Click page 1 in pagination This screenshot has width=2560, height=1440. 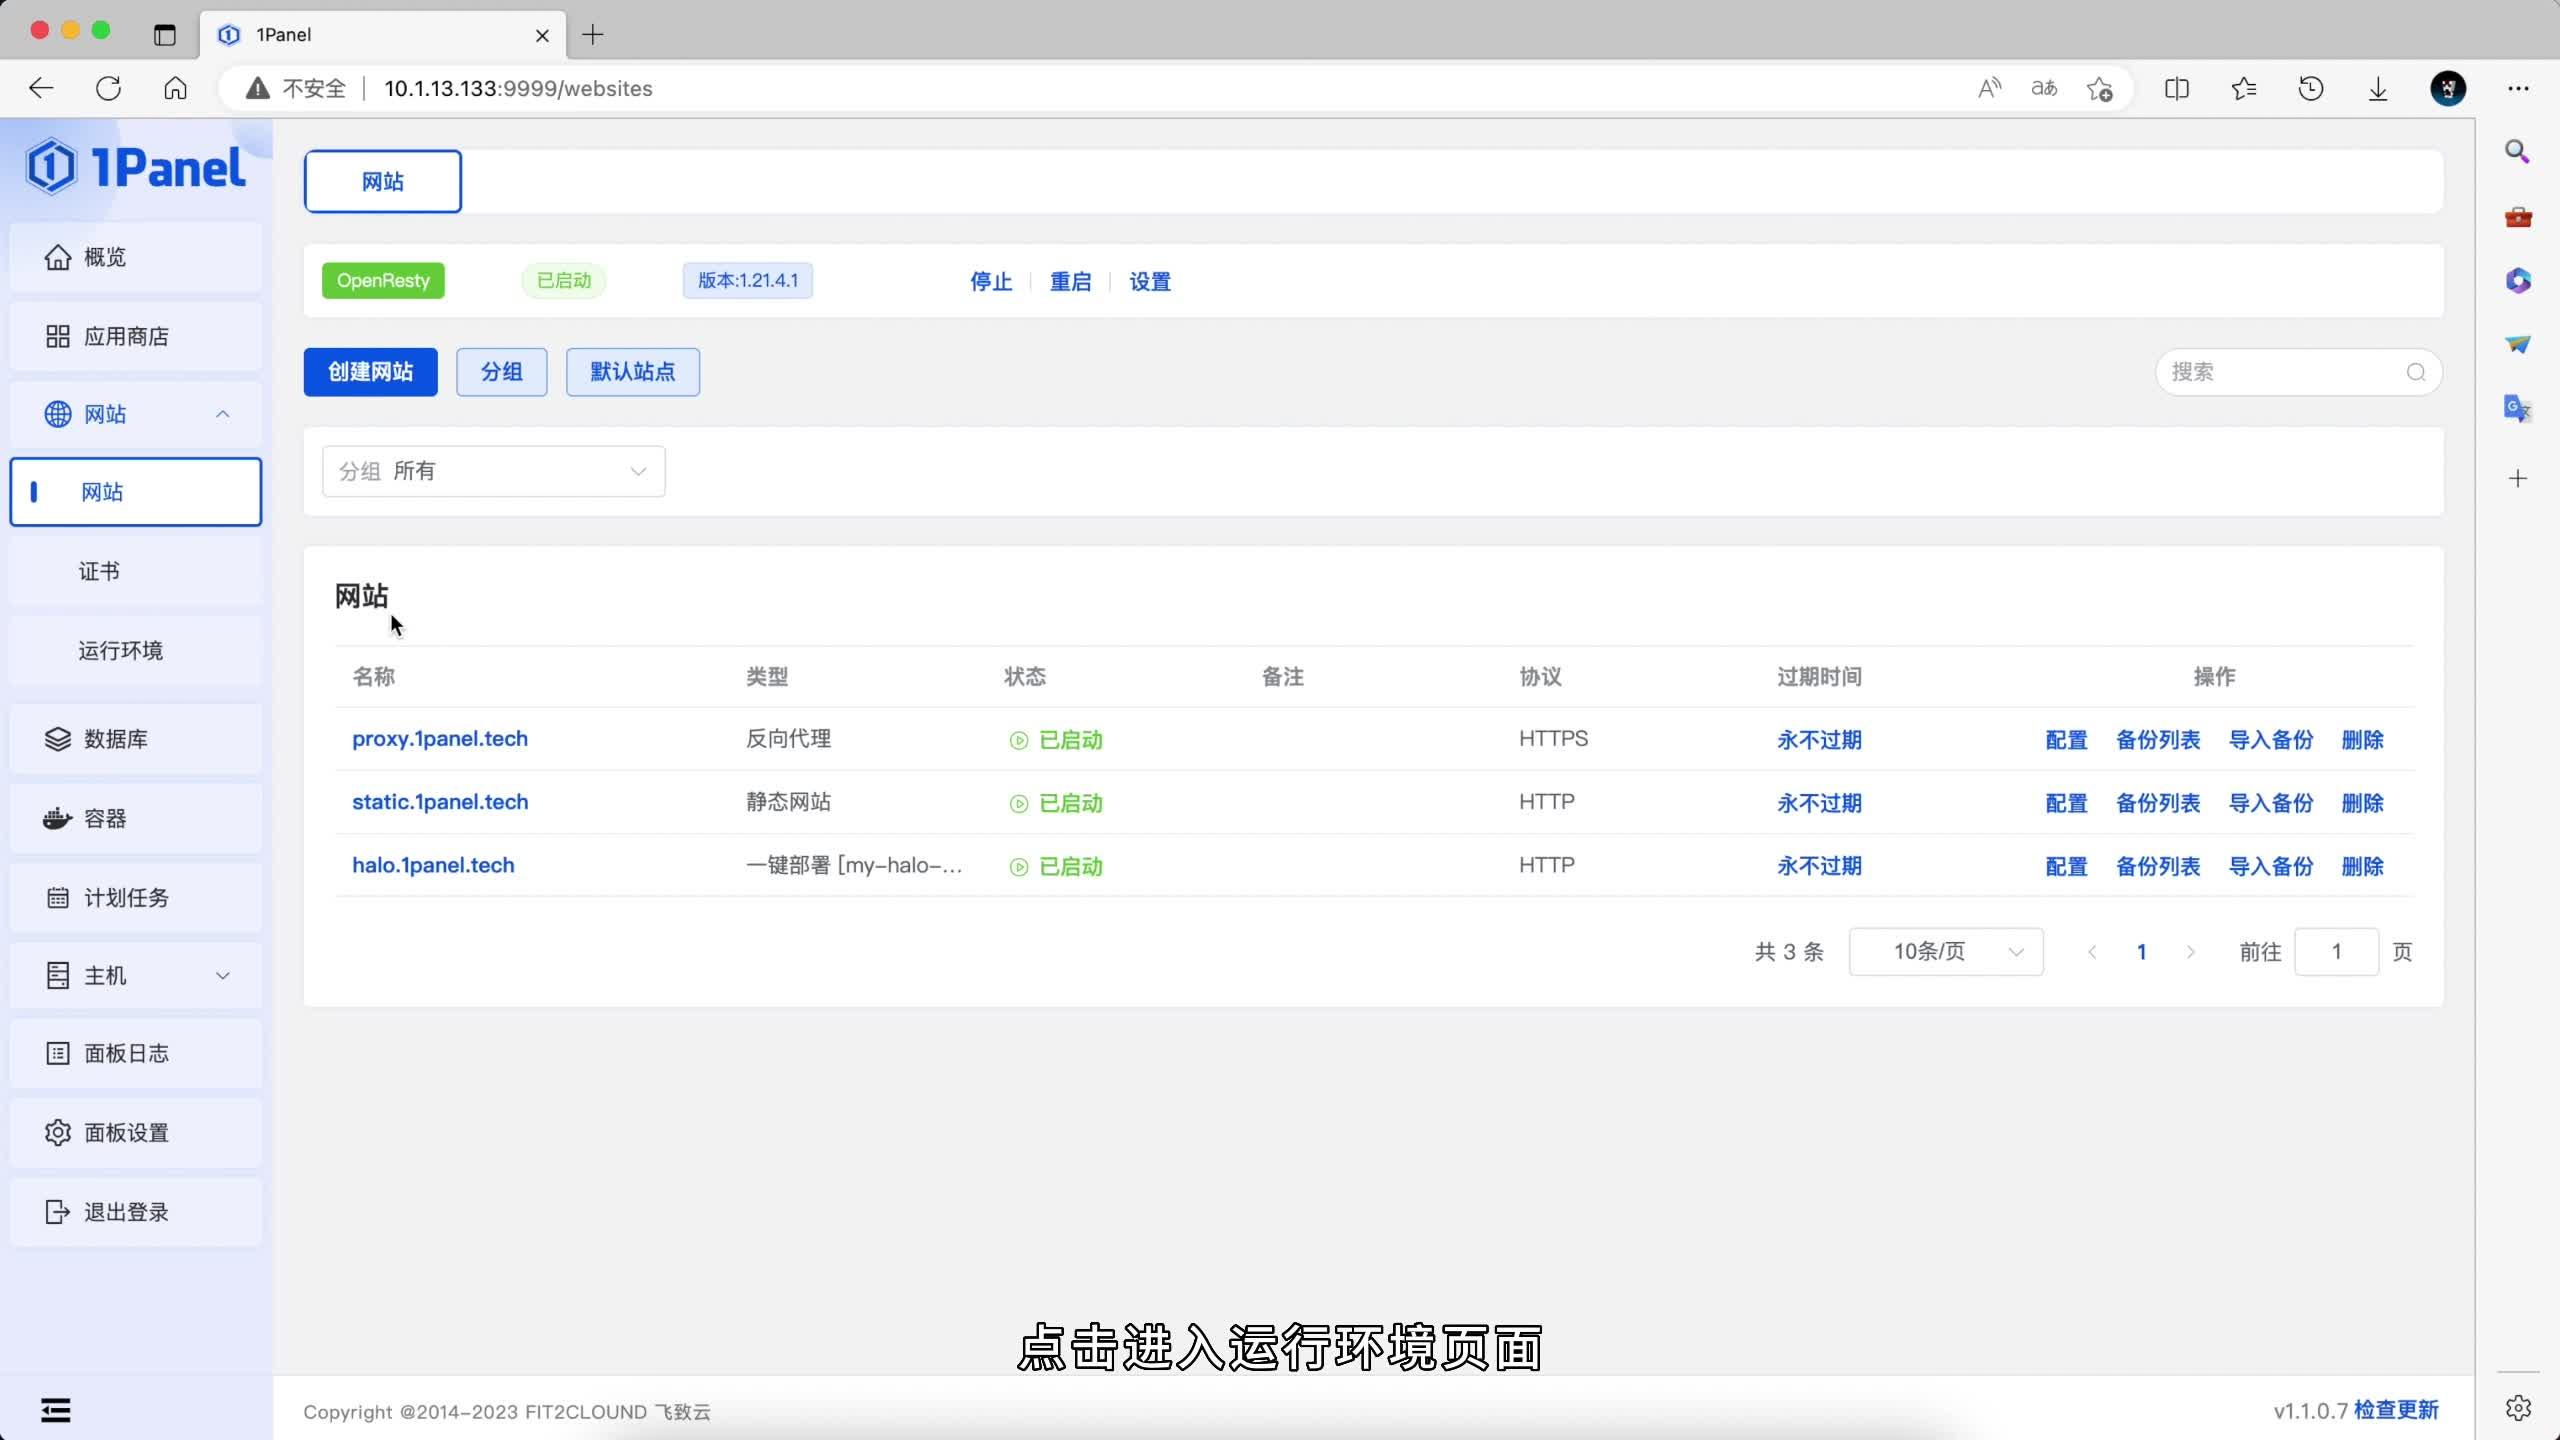2142,951
